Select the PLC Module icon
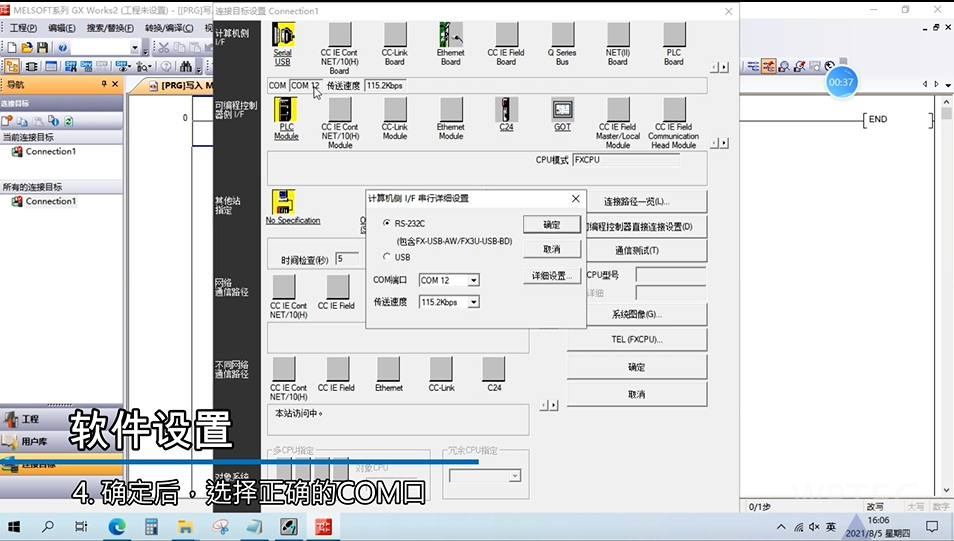Viewport: 954px width, 541px height. (x=285, y=110)
